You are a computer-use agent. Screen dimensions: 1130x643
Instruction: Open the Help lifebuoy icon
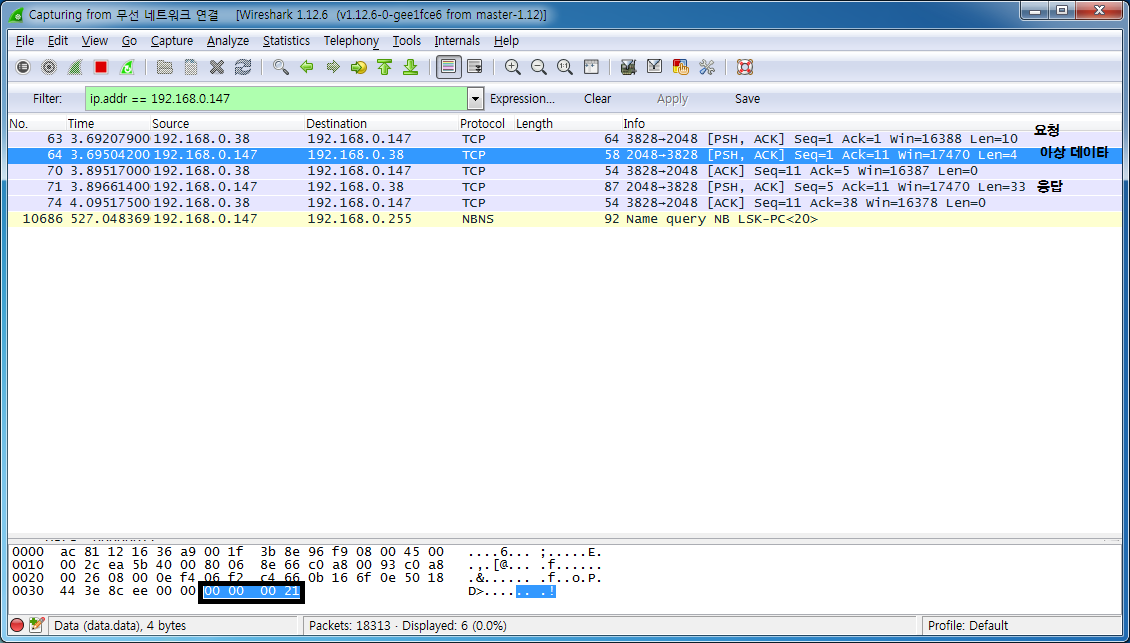click(744, 67)
